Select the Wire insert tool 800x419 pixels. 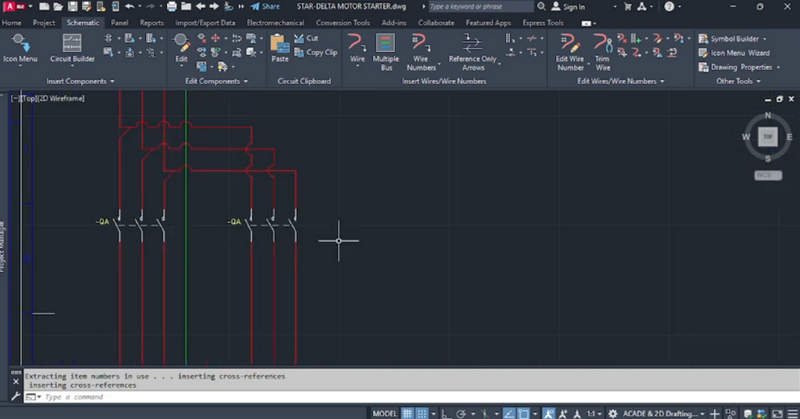(x=357, y=48)
